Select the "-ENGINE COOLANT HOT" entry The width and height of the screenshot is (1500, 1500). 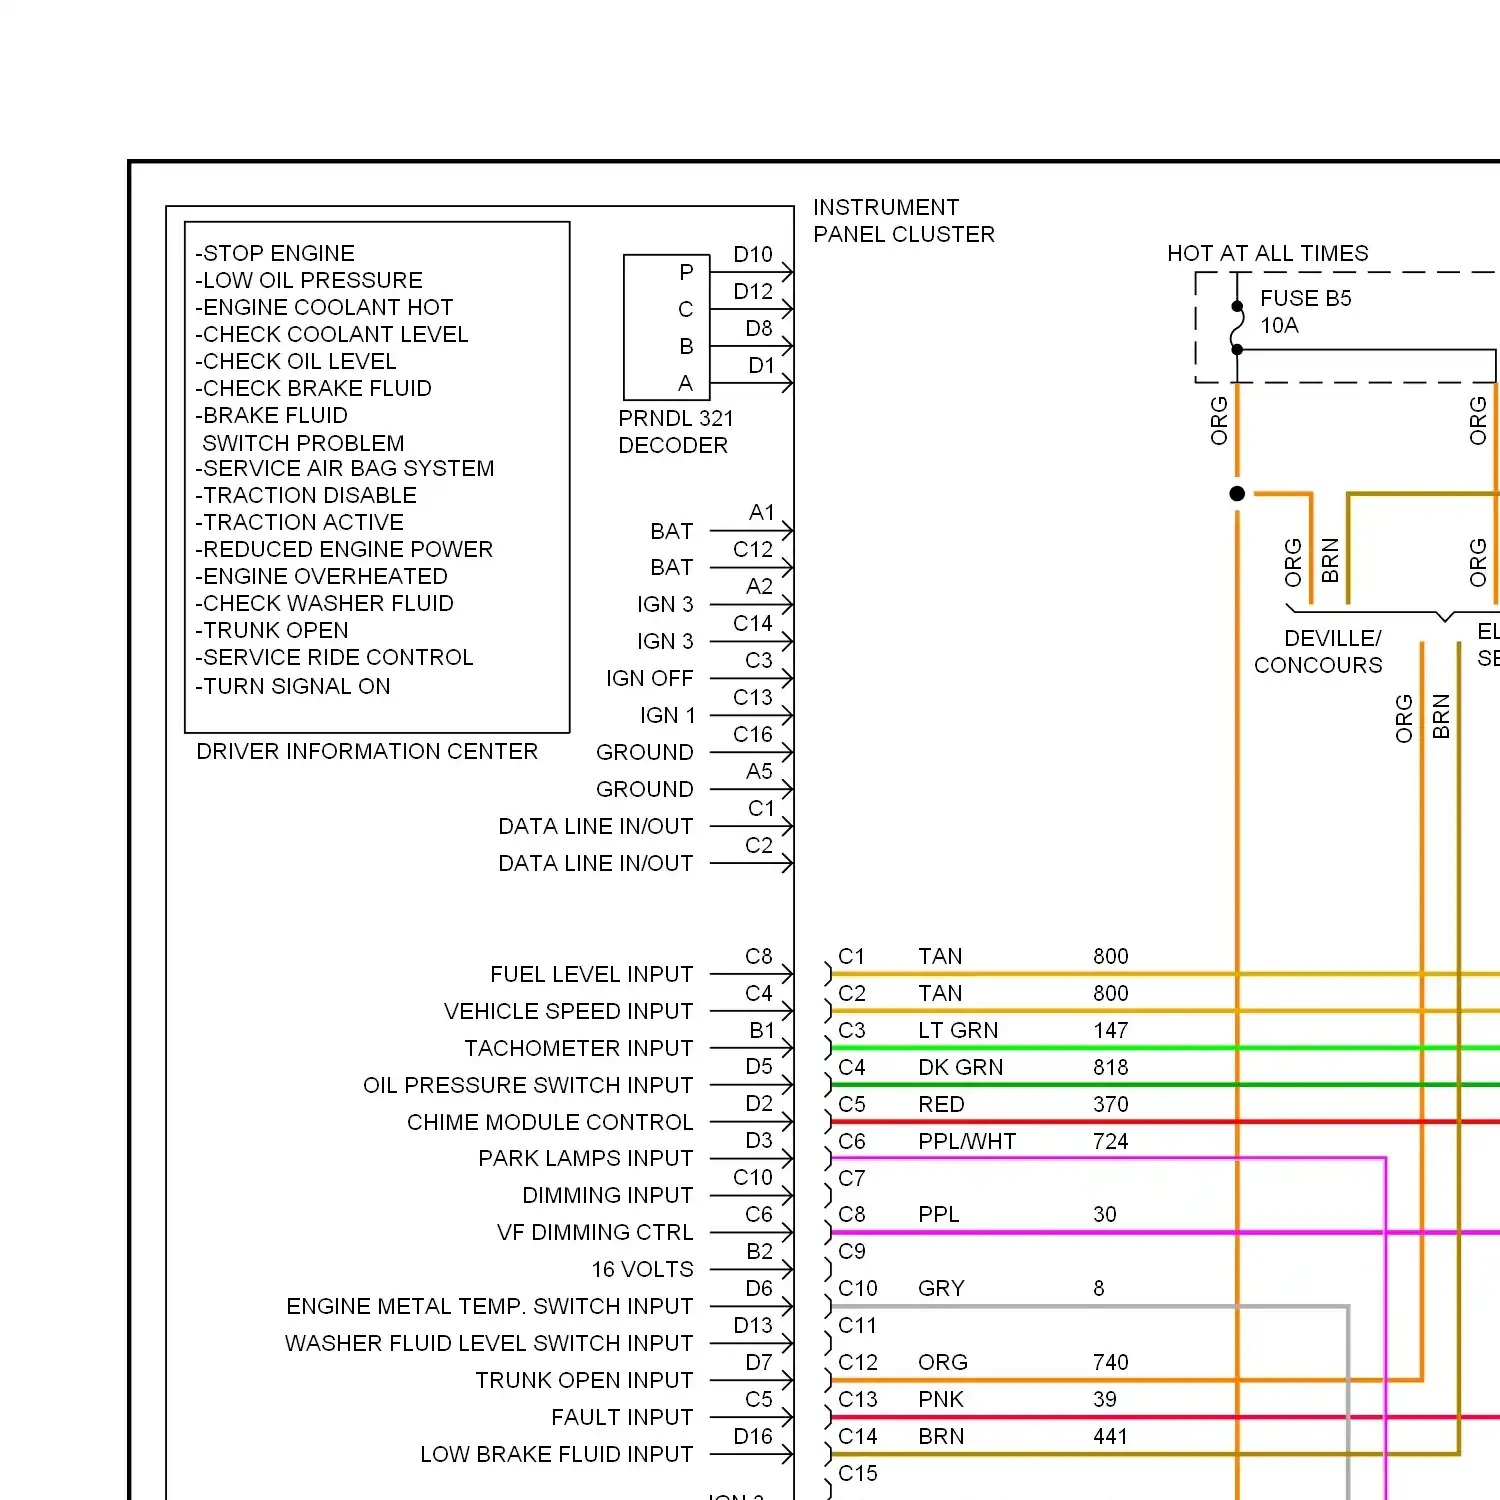point(324,308)
